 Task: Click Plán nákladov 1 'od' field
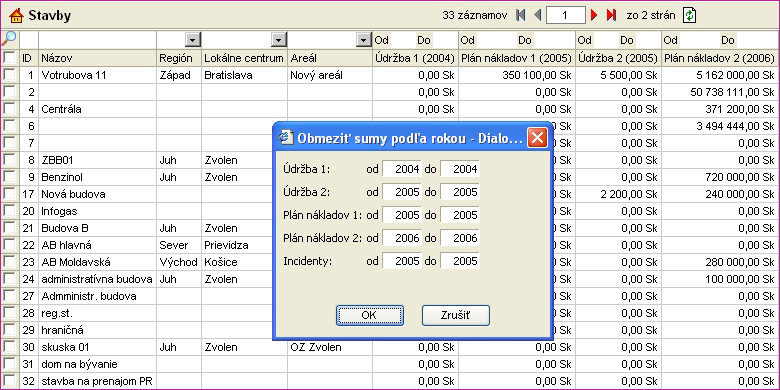402,215
